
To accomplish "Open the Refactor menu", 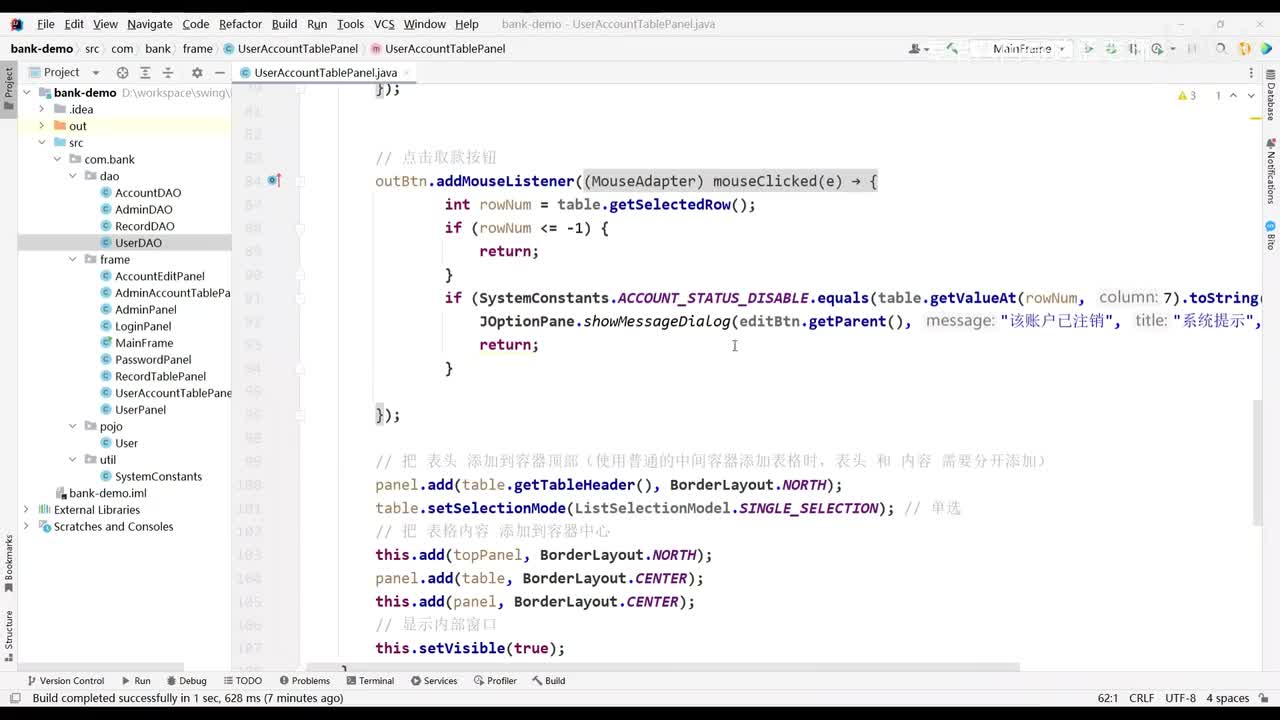I will point(240,24).
